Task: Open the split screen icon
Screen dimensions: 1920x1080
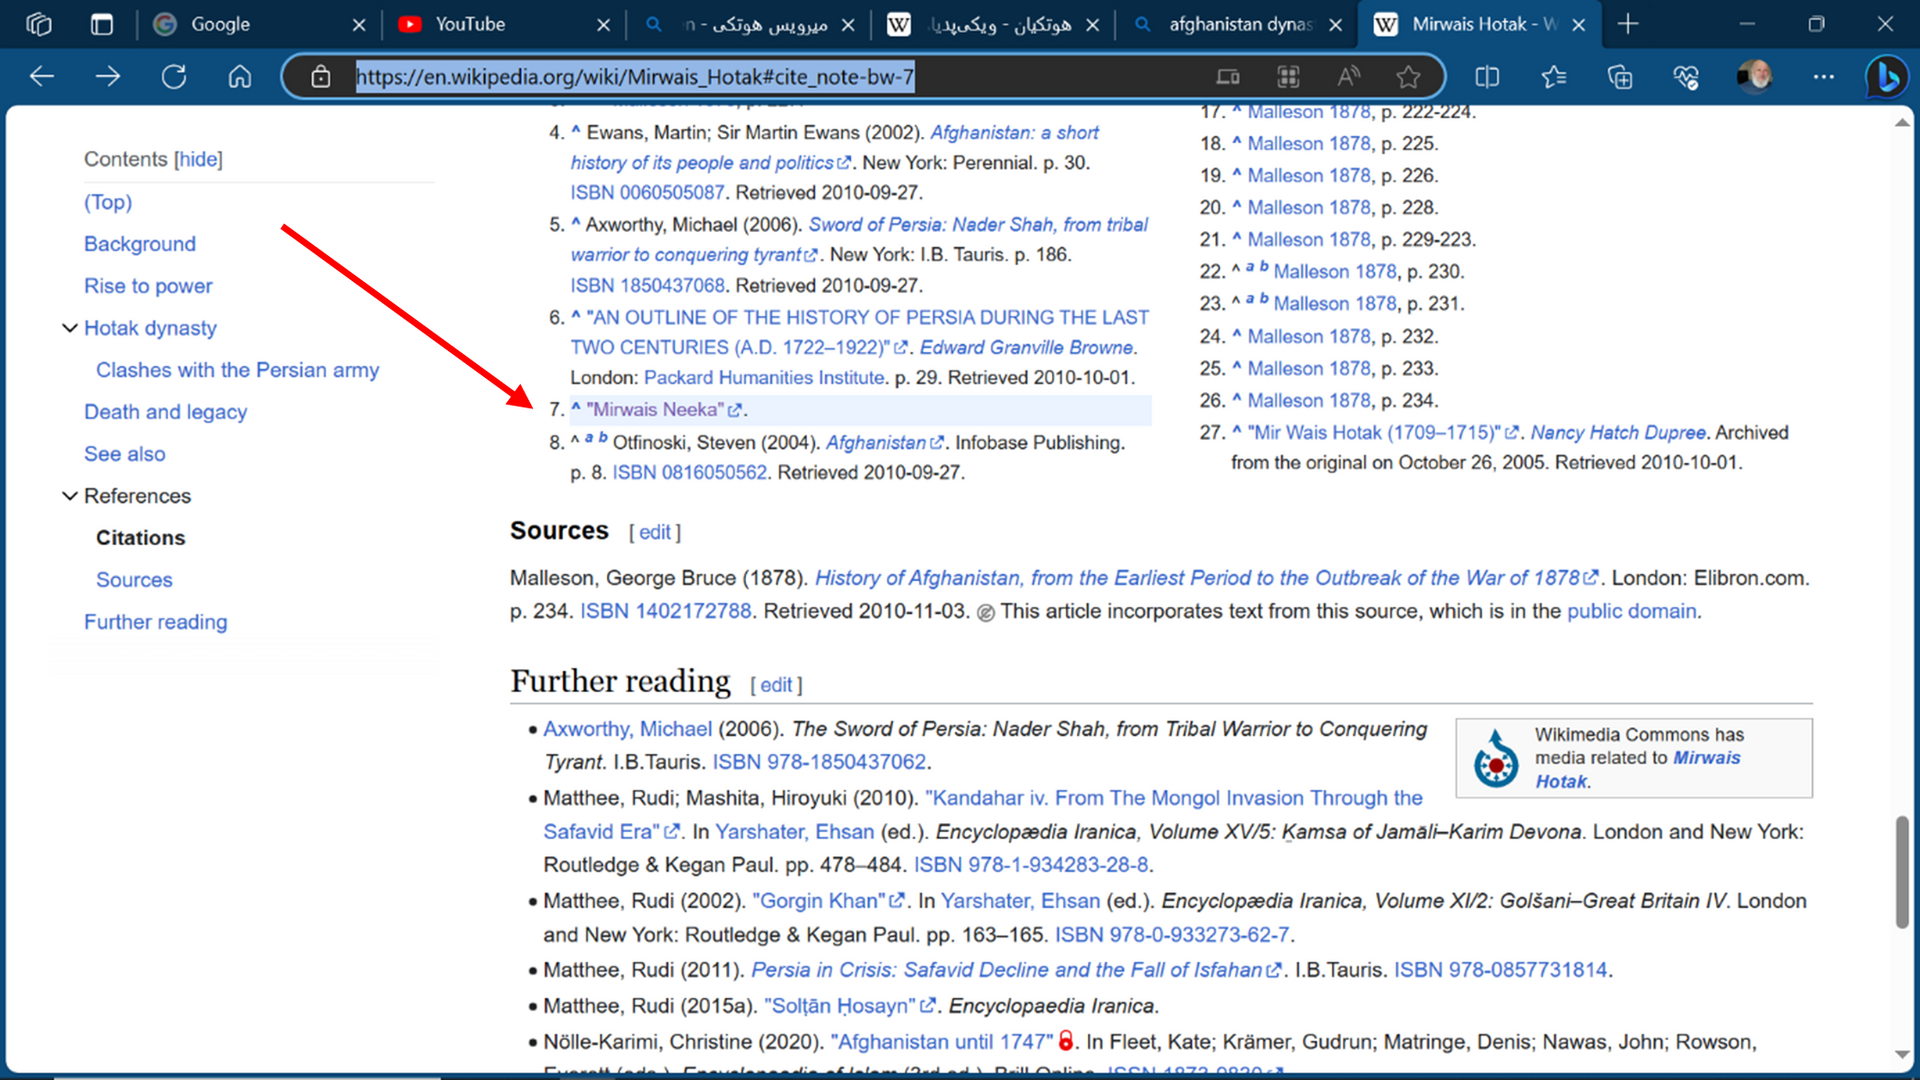Action: [1487, 77]
